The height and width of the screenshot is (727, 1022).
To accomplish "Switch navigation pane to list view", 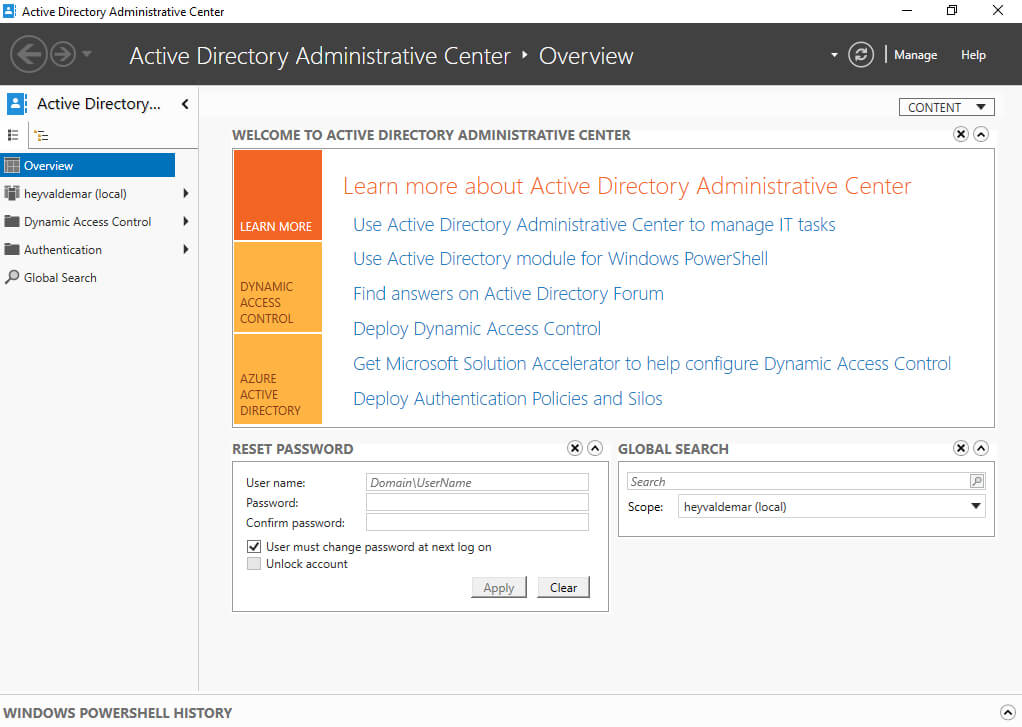I will (x=13, y=135).
